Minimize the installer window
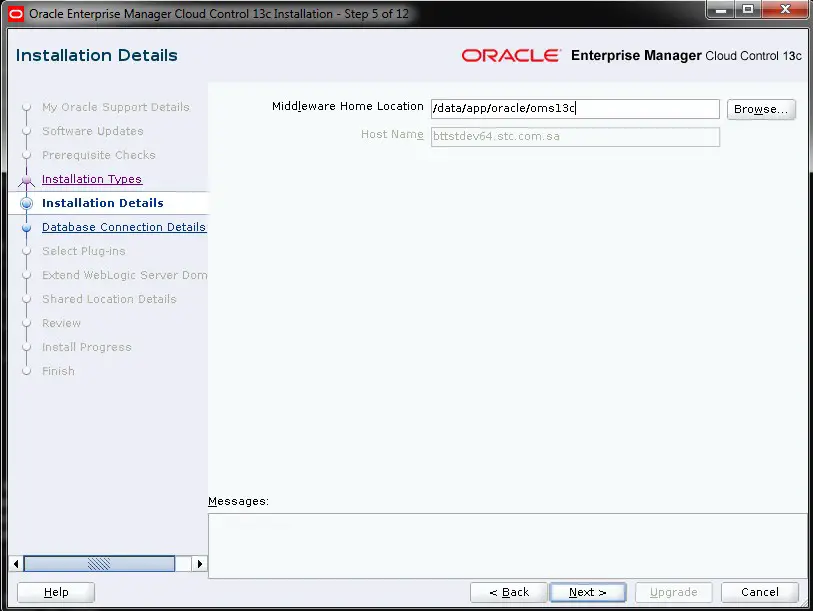 (x=721, y=9)
